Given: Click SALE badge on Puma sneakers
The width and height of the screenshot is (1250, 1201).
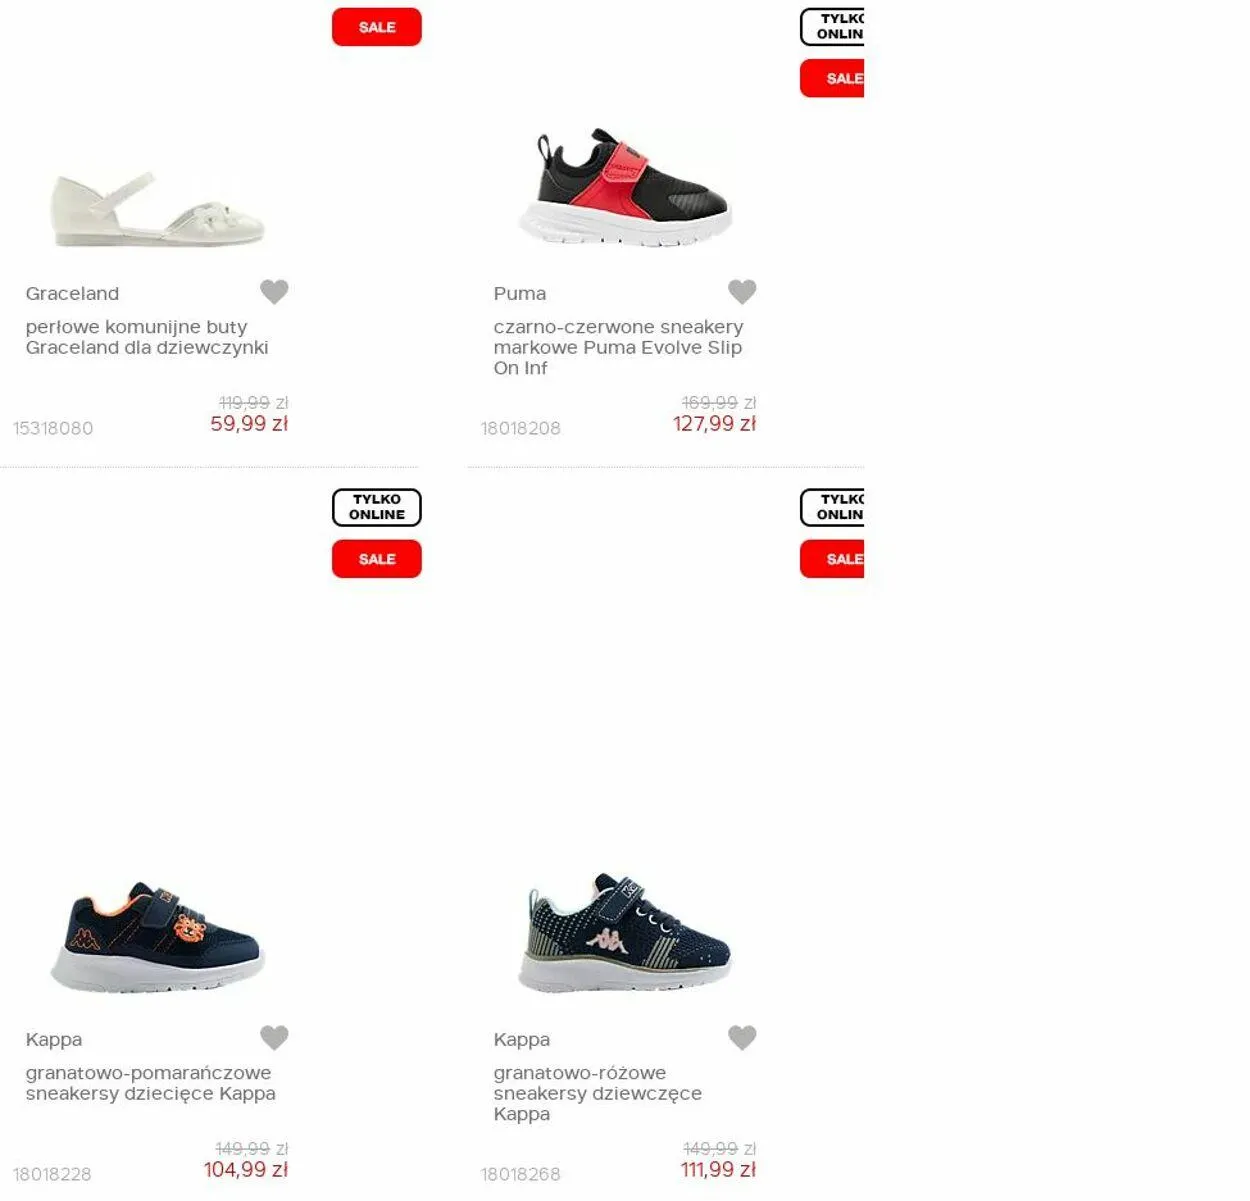Looking at the screenshot, I should point(832,78).
